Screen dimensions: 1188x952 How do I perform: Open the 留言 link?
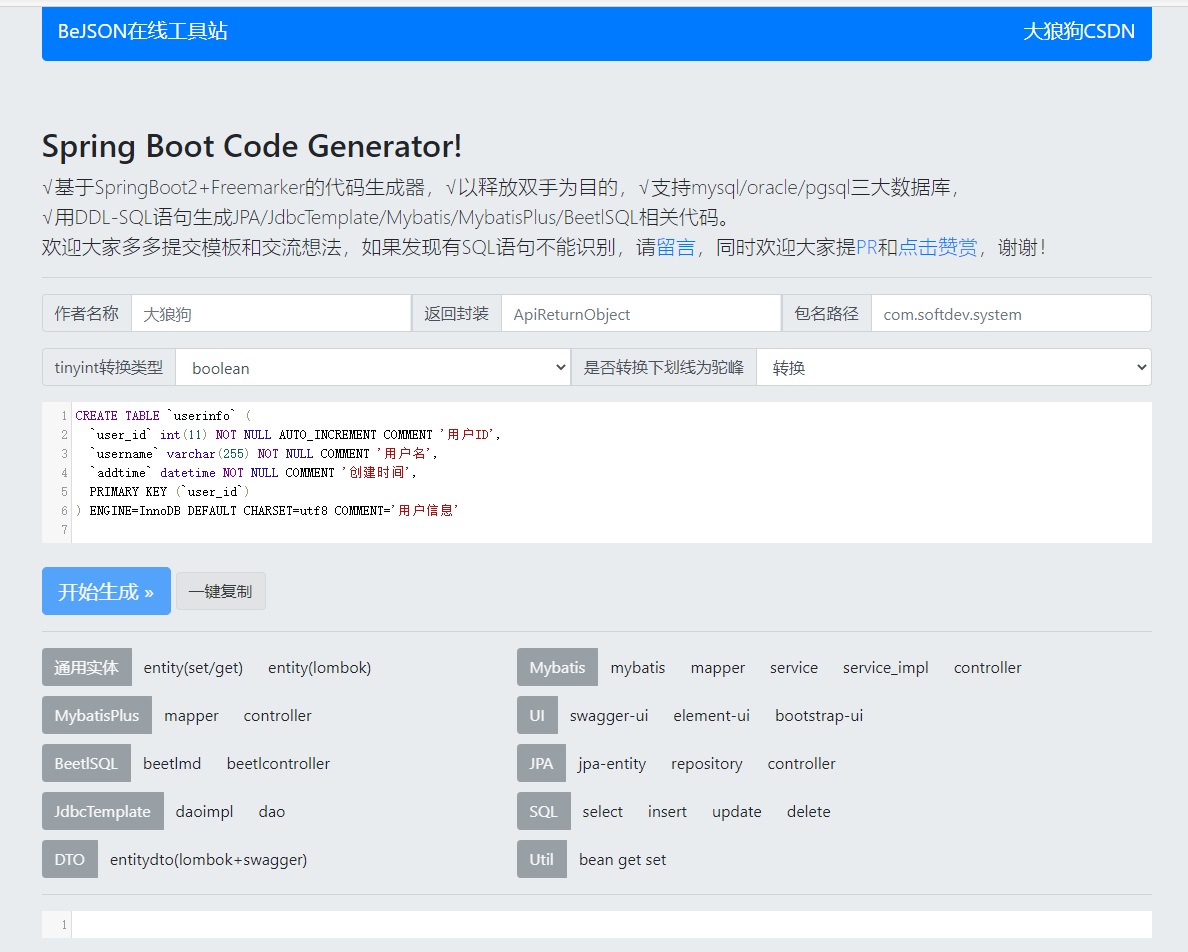(x=676, y=248)
